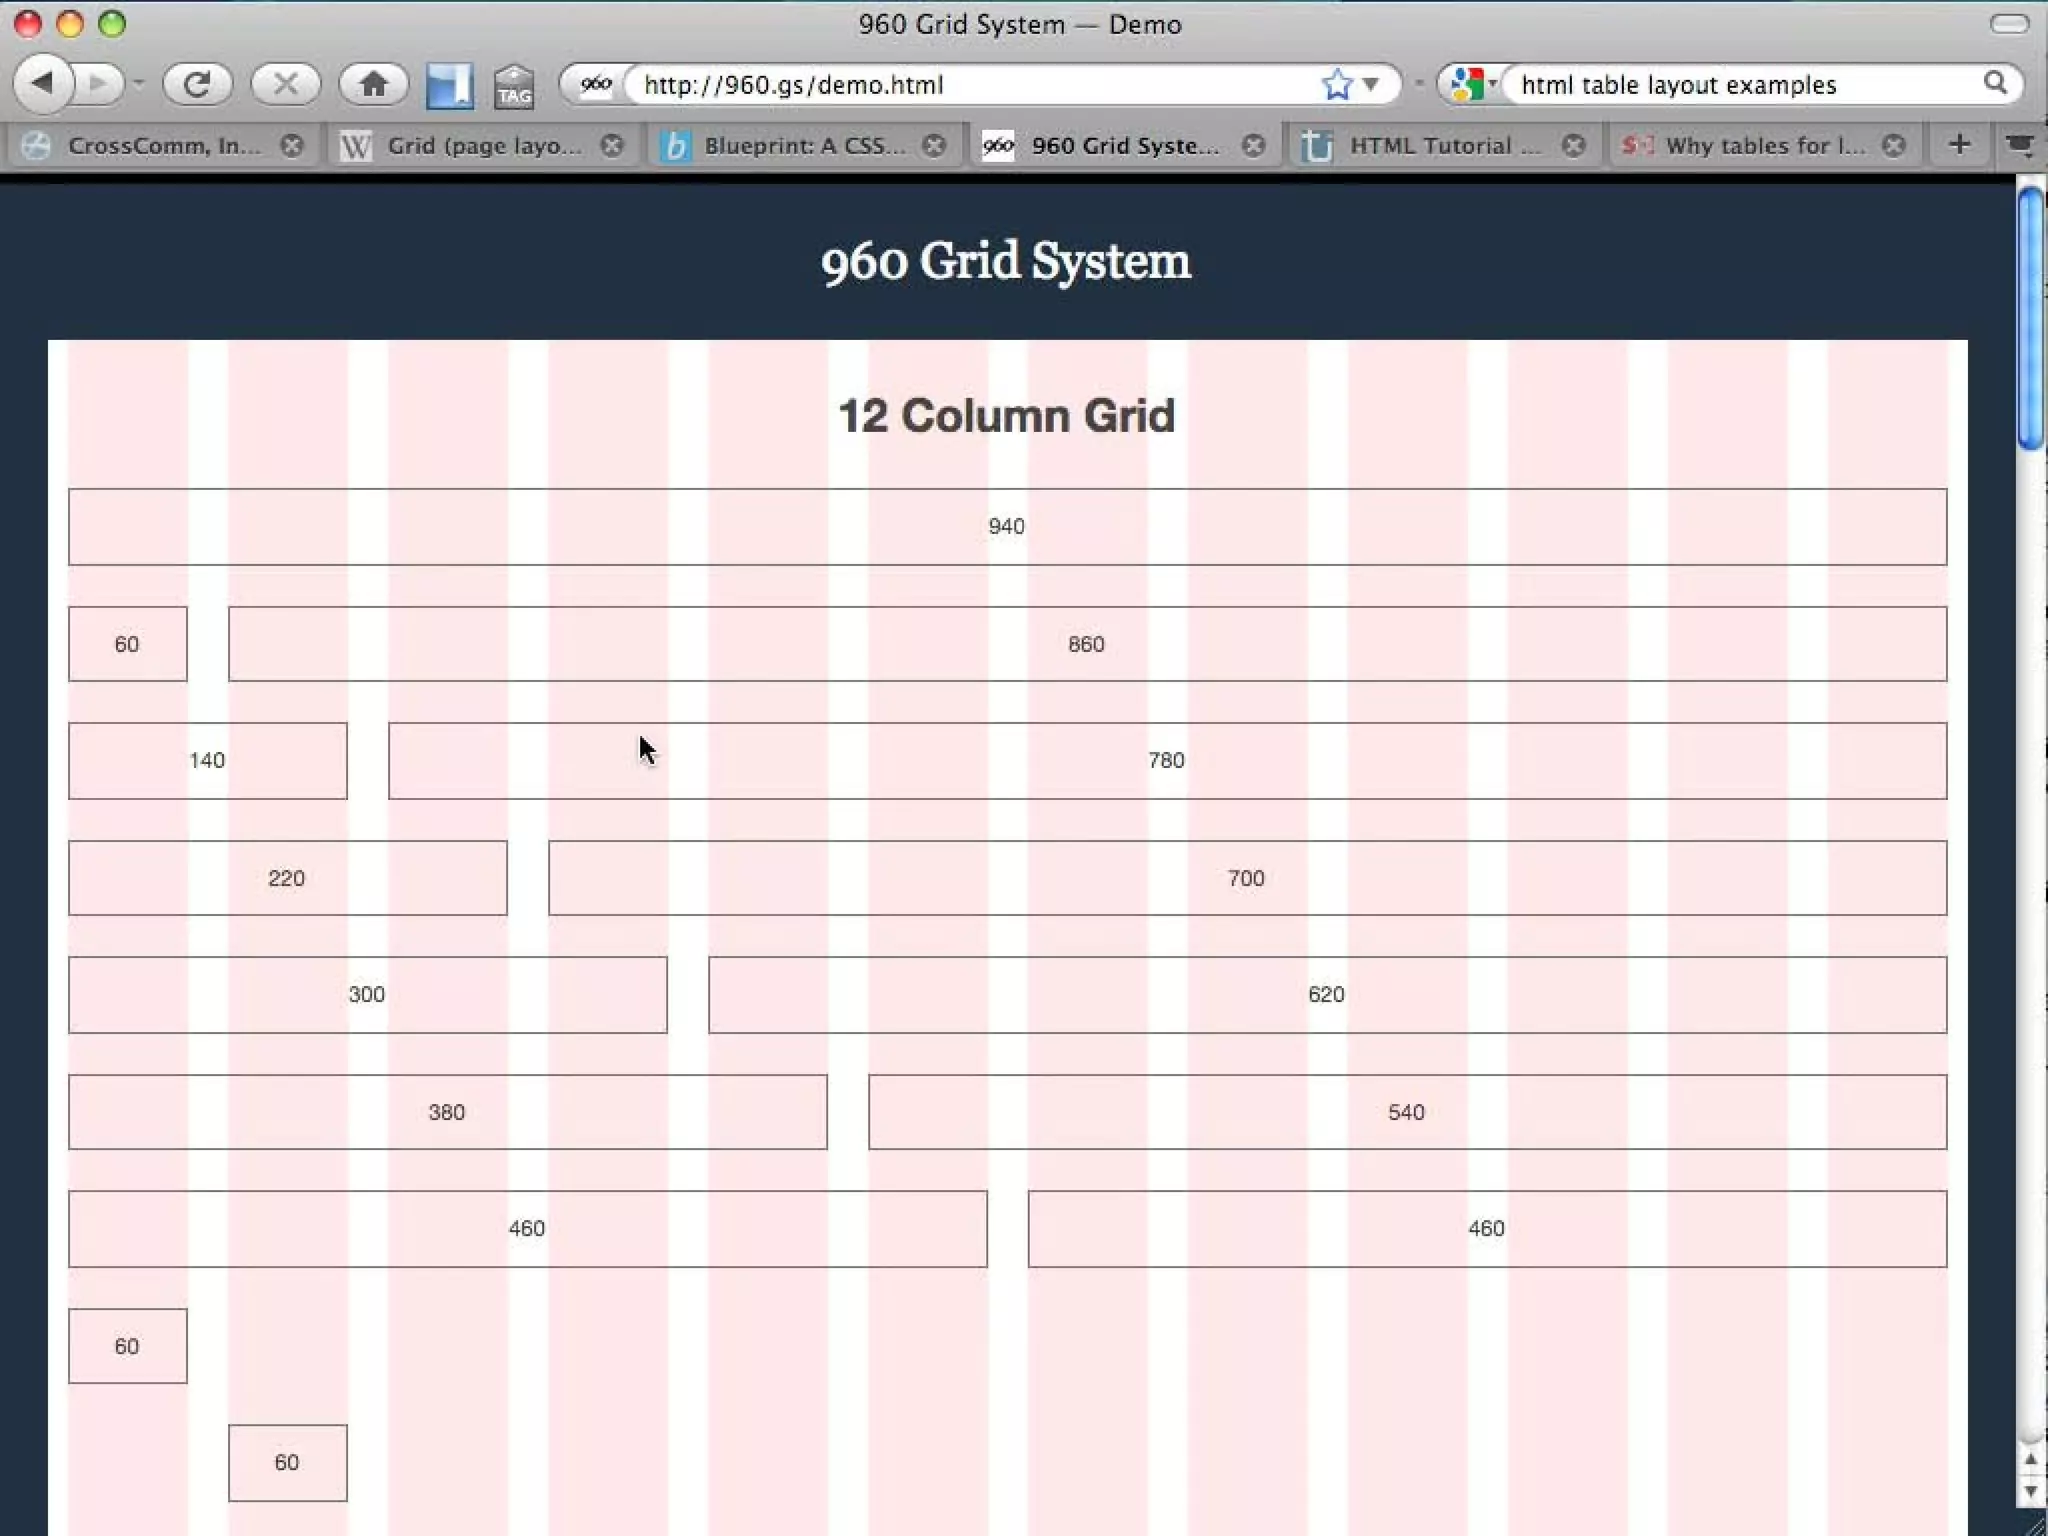Open the list all tabs button
Screen dimensions: 2048x1536
(x=2020, y=146)
